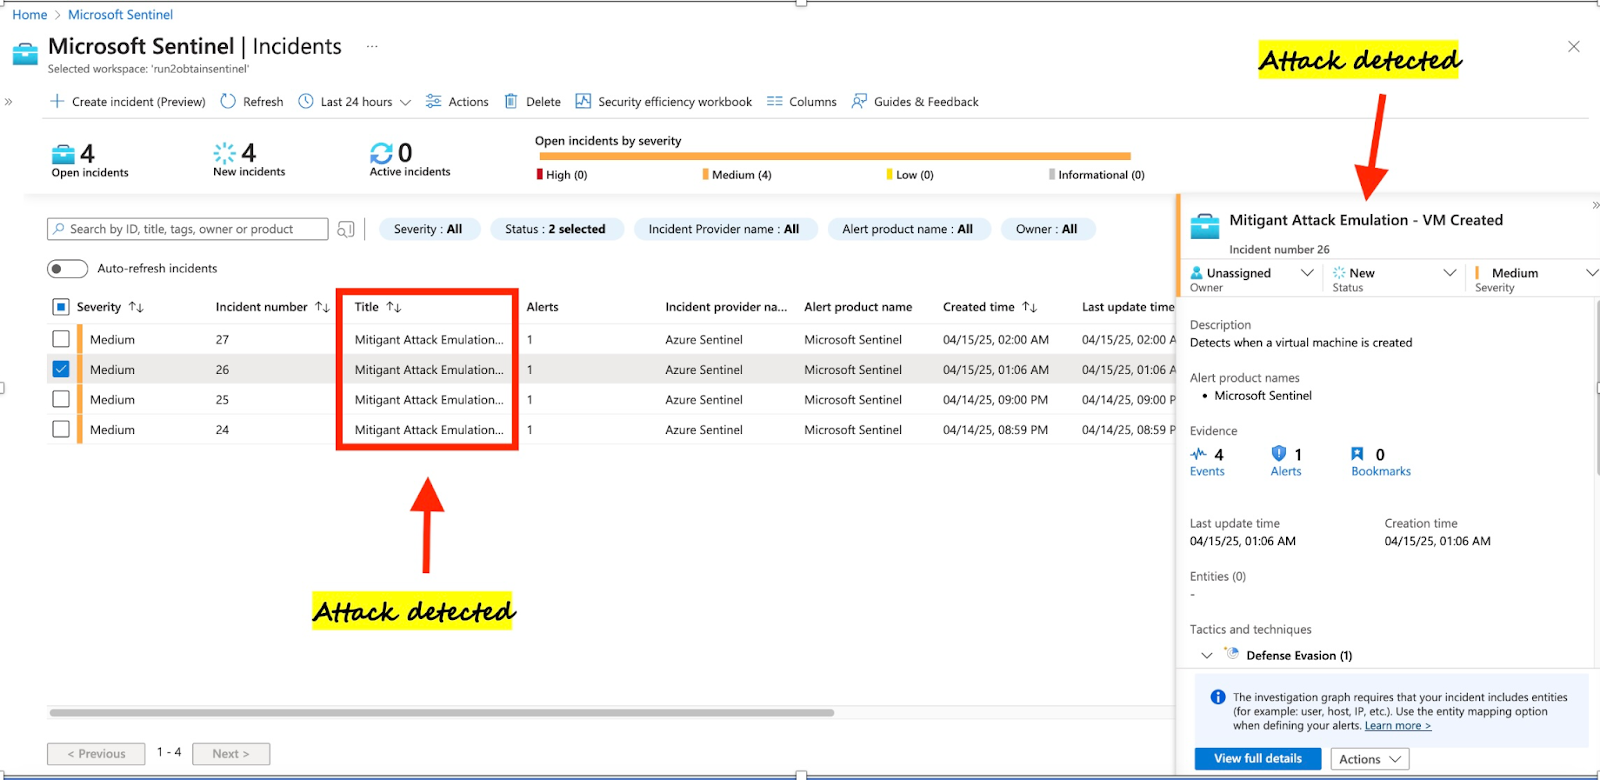Open the Learn more link
1600x780 pixels.
coord(1398,726)
